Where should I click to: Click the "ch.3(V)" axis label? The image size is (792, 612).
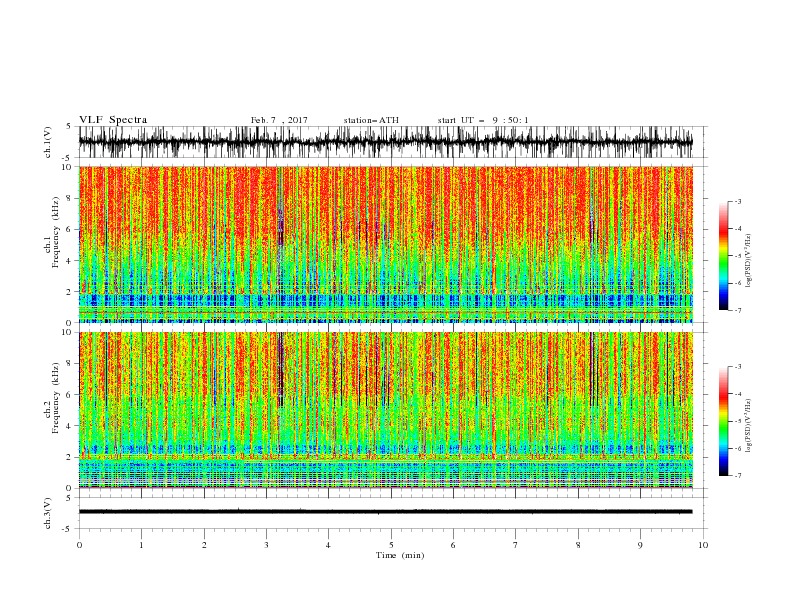(48, 513)
